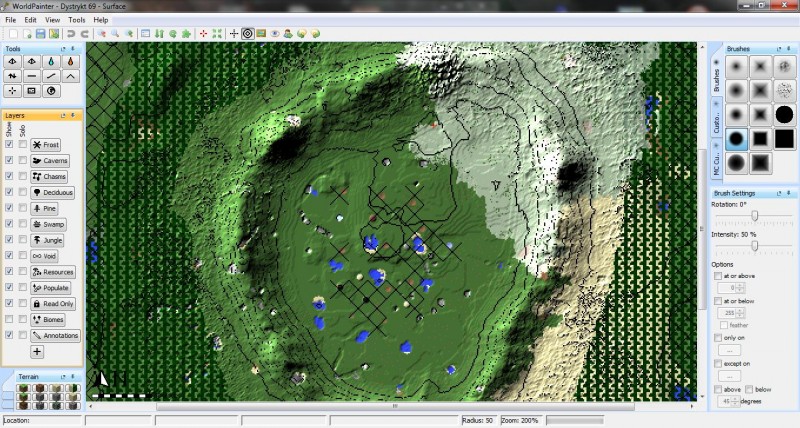This screenshot has width=800, height=428.
Task: Click the magnifier zoom icon in toolbar
Action: [115, 34]
